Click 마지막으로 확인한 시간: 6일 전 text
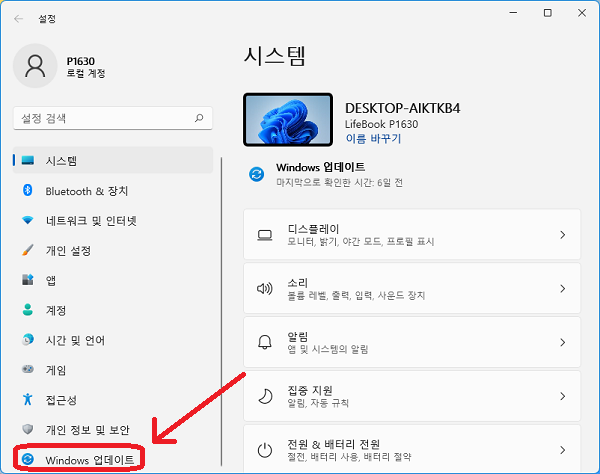Viewport: 600px width, 474px height. (x=339, y=182)
